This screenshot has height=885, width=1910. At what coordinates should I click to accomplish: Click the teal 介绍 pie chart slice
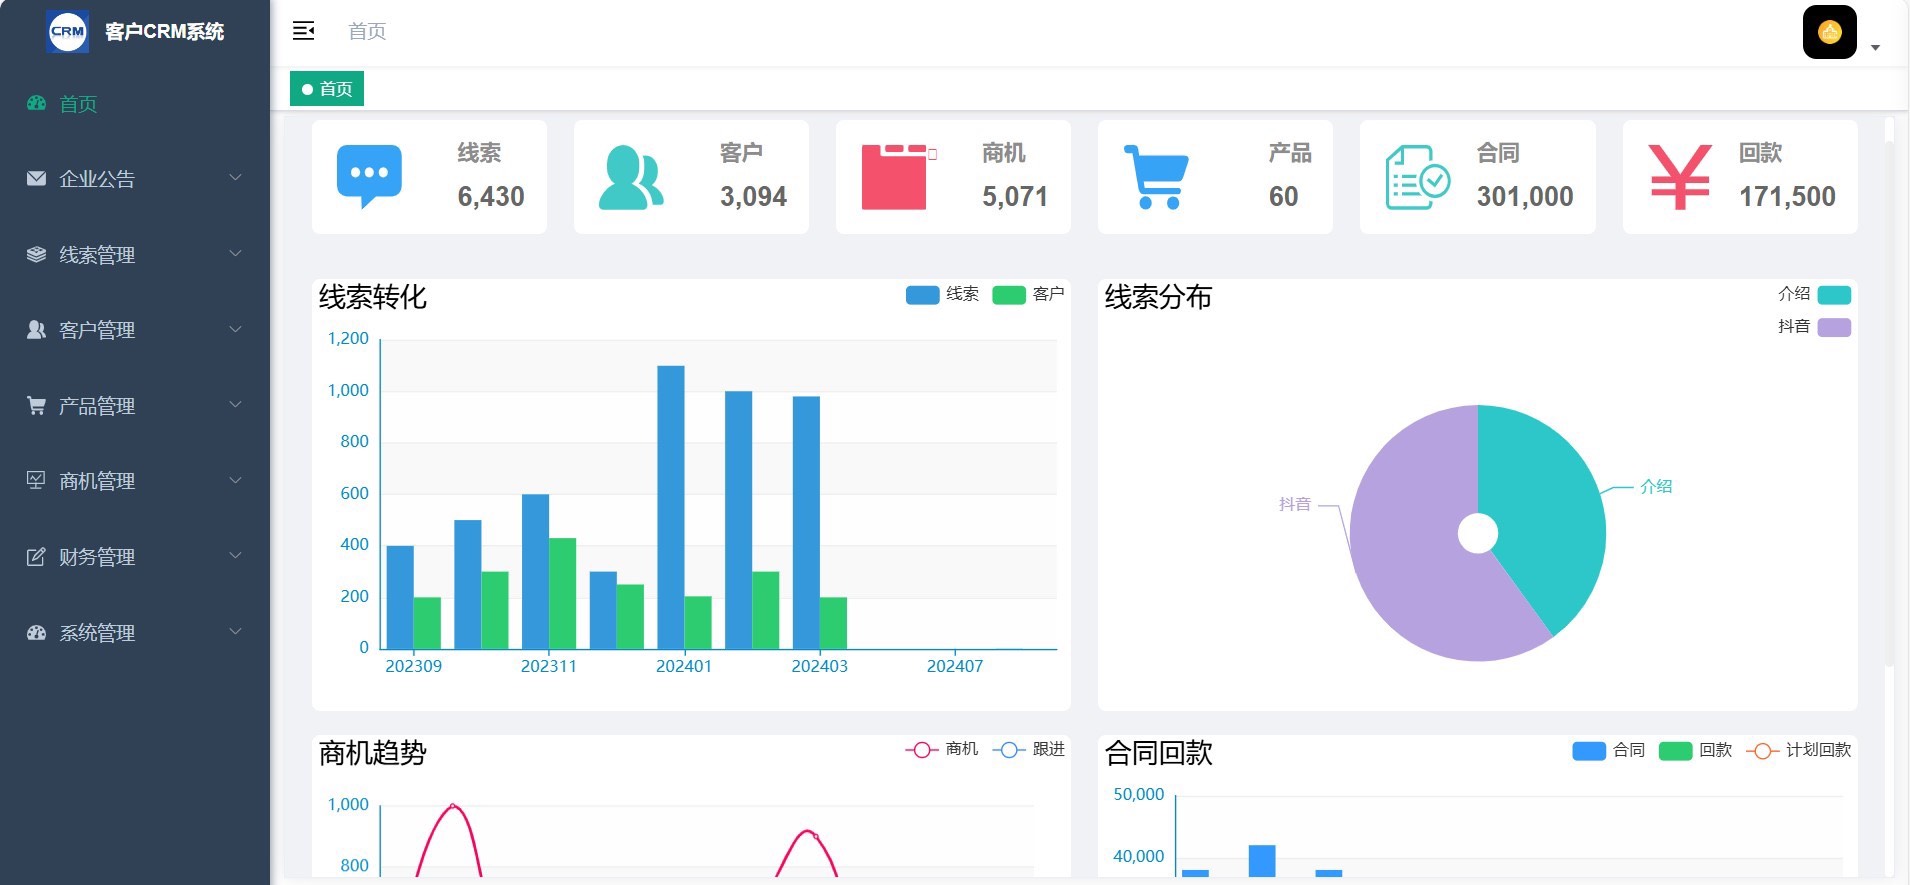1540,510
